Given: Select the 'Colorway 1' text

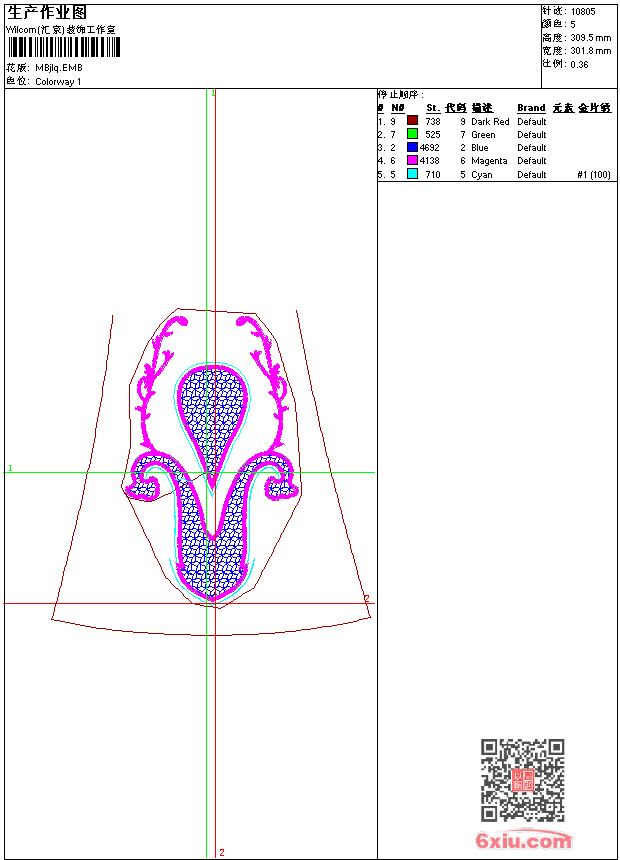Looking at the screenshot, I should tap(58, 82).
